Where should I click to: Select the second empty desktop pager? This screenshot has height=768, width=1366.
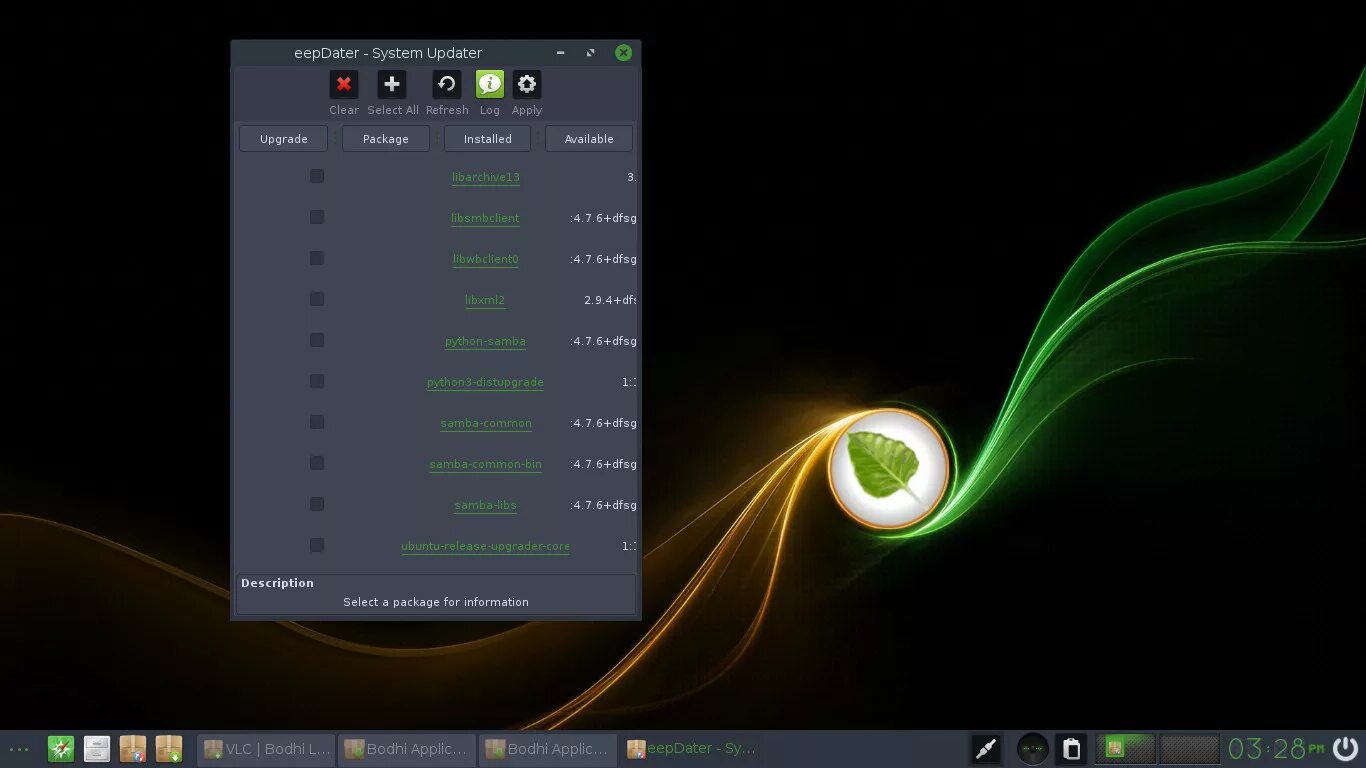(x=1190, y=748)
